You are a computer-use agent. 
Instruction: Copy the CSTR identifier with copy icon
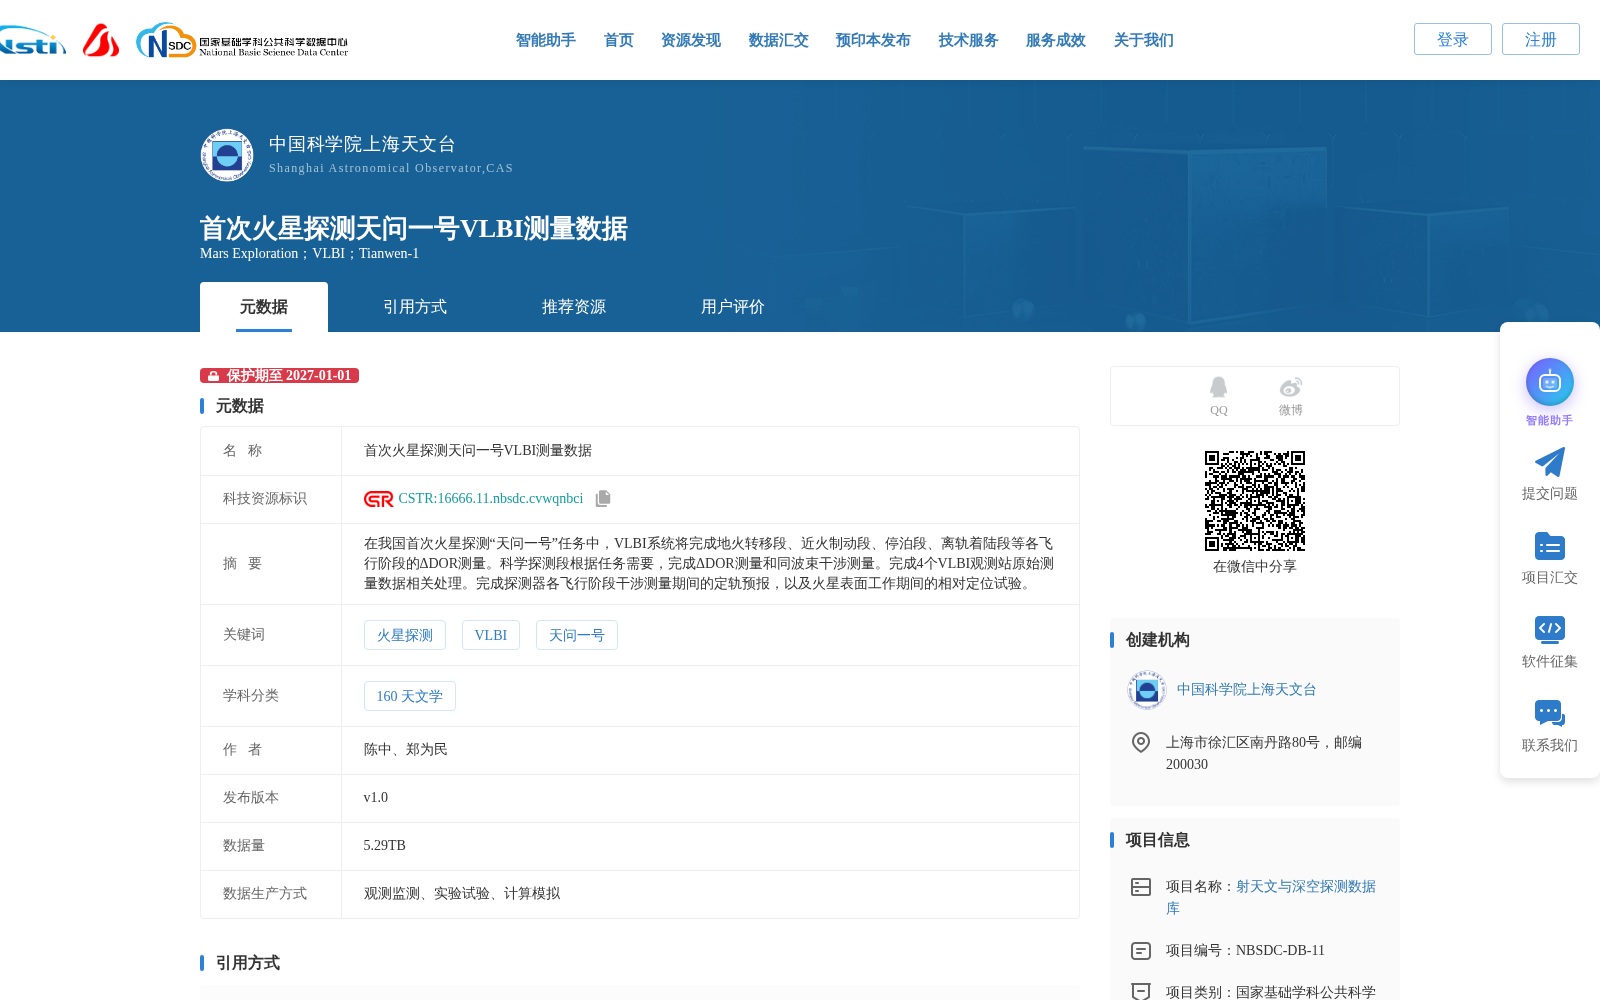pos(603,498)
